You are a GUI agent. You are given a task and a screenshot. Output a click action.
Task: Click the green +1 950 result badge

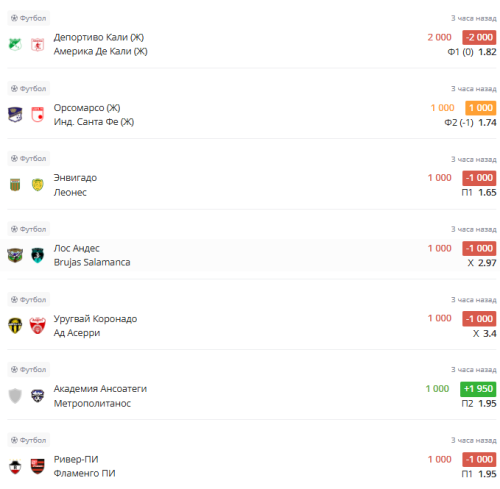pos(478,389)
